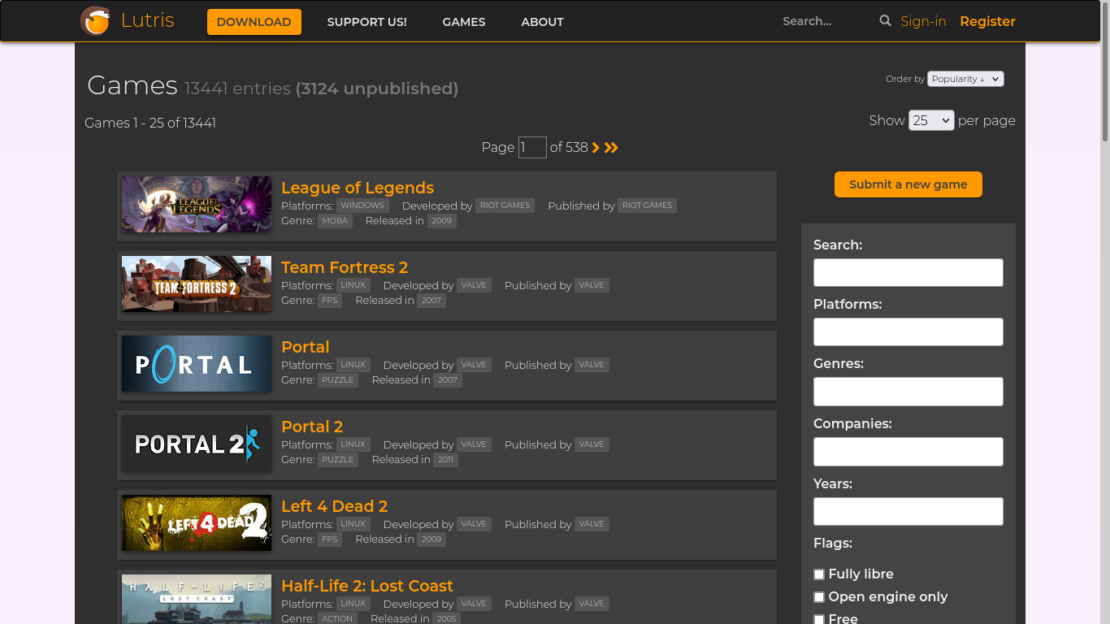Click the search magnifying glass icon

[x=884, y=20]
